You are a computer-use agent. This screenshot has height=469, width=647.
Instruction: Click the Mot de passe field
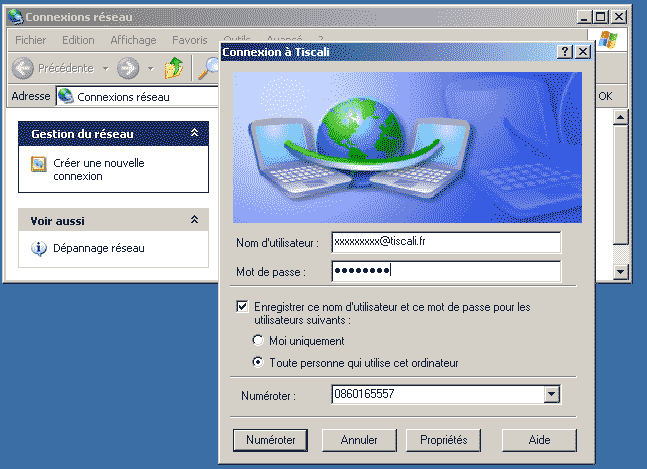446,271
